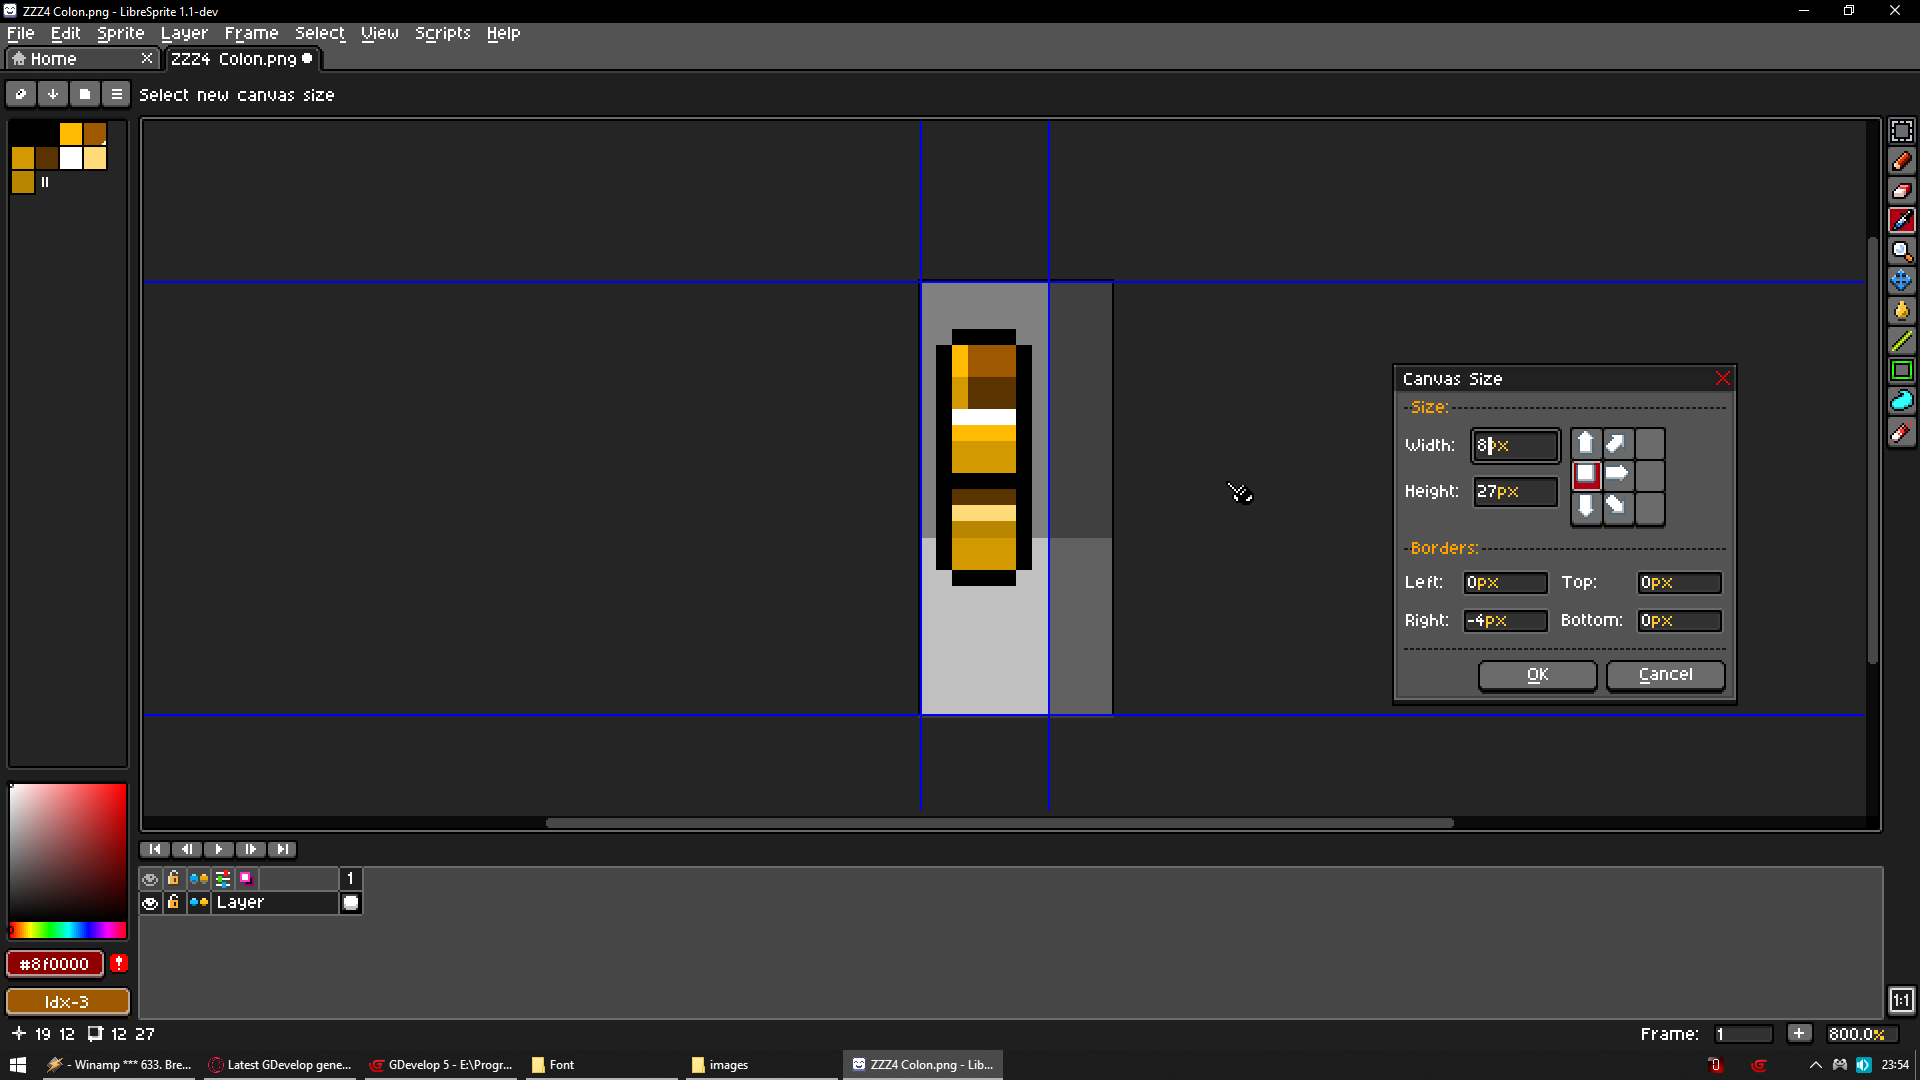Select the green Rectangle shape tool
The image size is (1920, 1080).
(x=1901, y=371)
